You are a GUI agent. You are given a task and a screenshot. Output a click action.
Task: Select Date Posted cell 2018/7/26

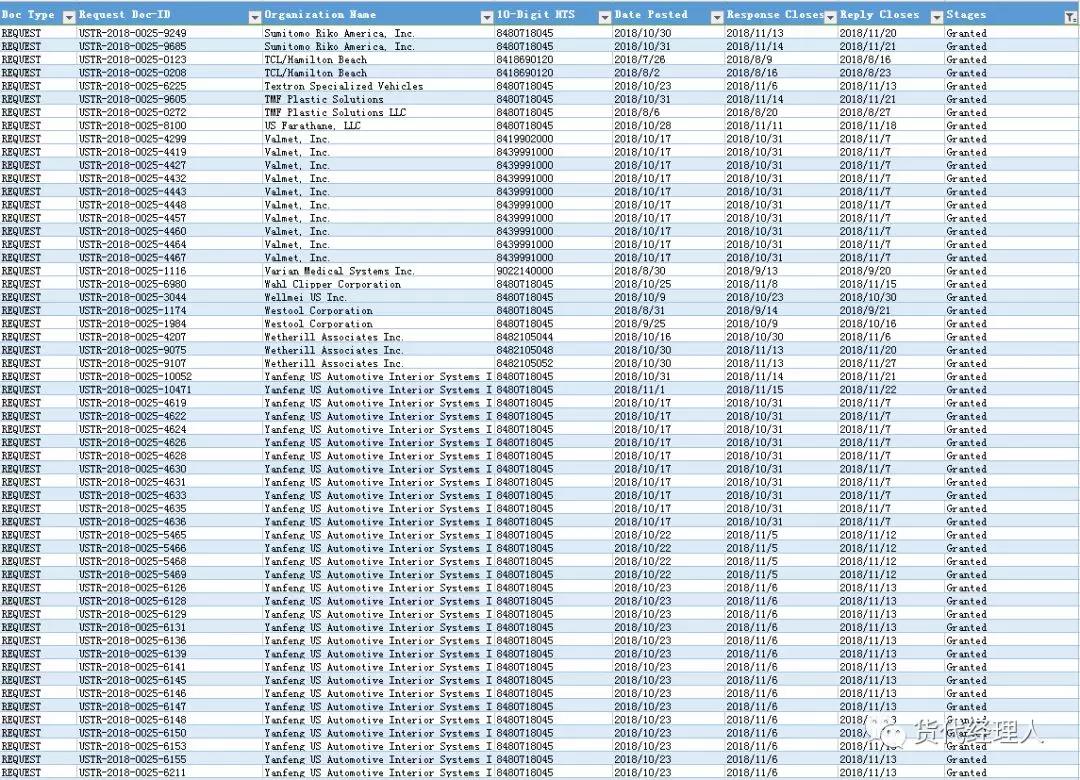[x=668, y=59]
